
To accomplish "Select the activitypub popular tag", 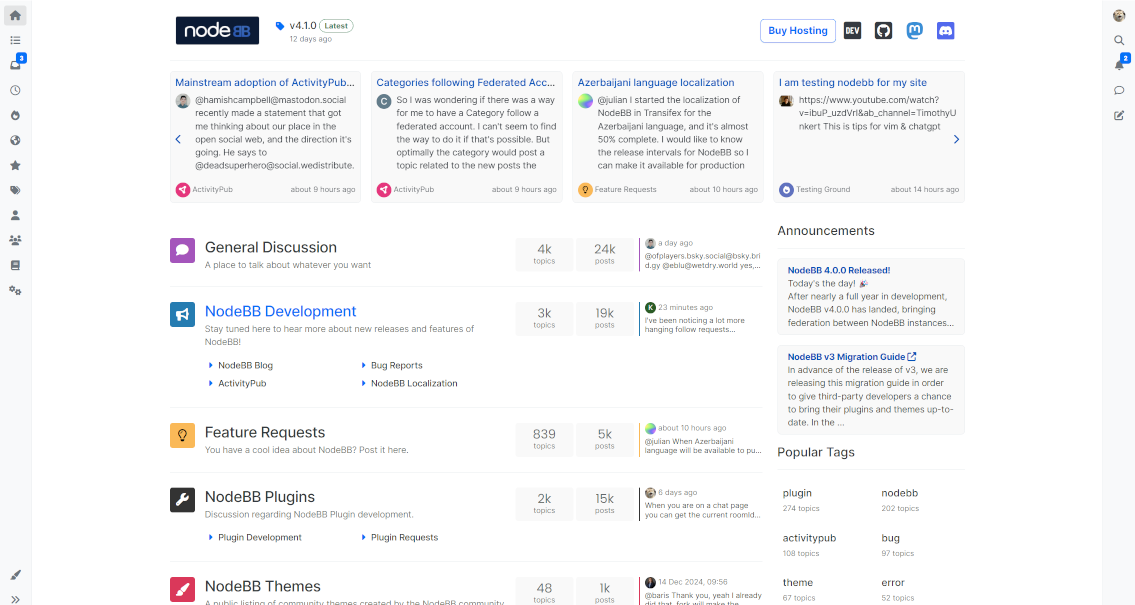I will click(809, 538).
